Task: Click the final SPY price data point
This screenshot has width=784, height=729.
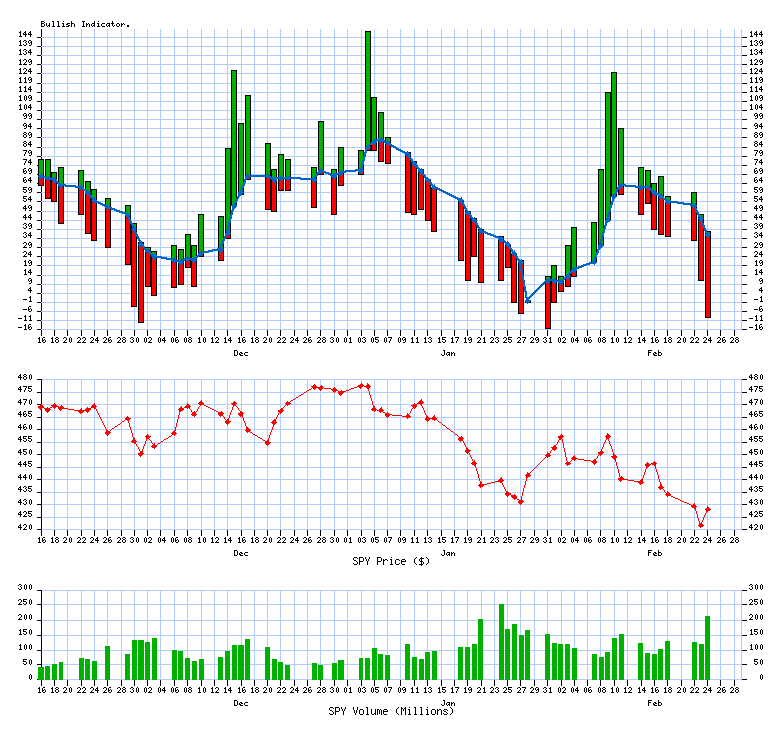Action: click(708, 509)
